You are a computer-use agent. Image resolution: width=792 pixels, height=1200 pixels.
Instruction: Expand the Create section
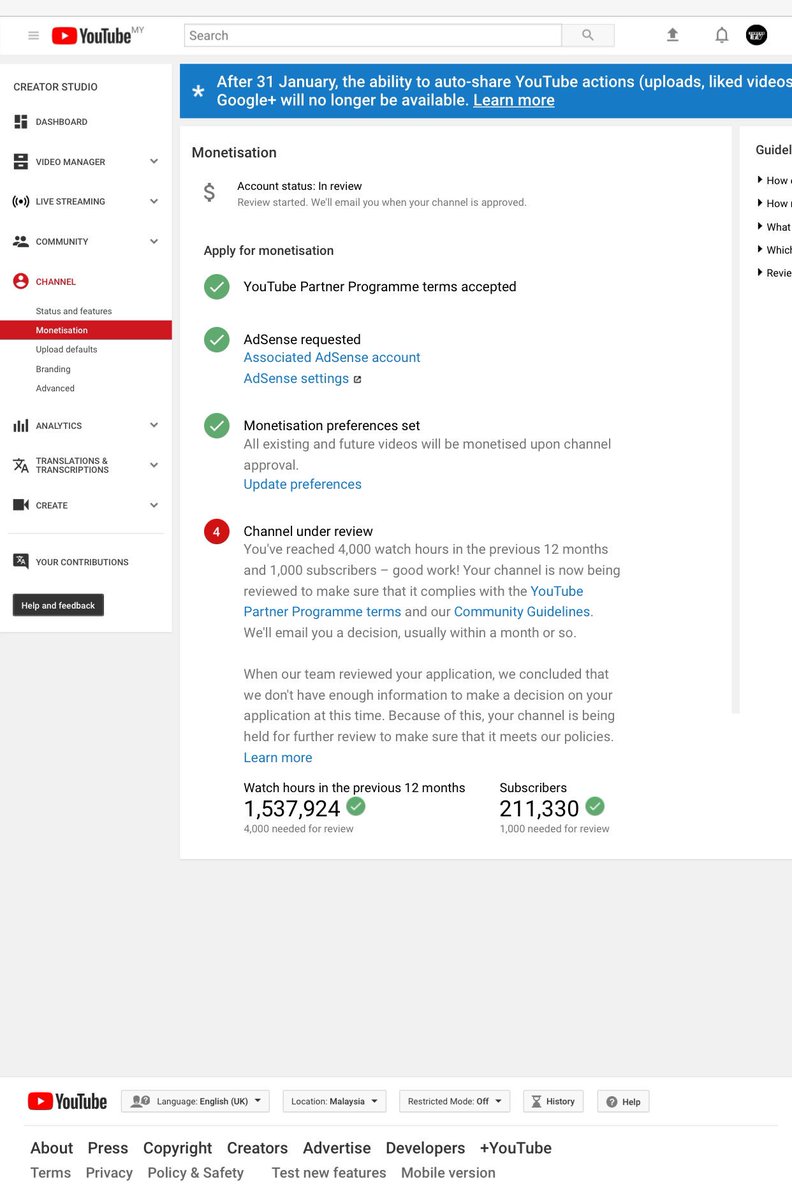pos(154,505)
